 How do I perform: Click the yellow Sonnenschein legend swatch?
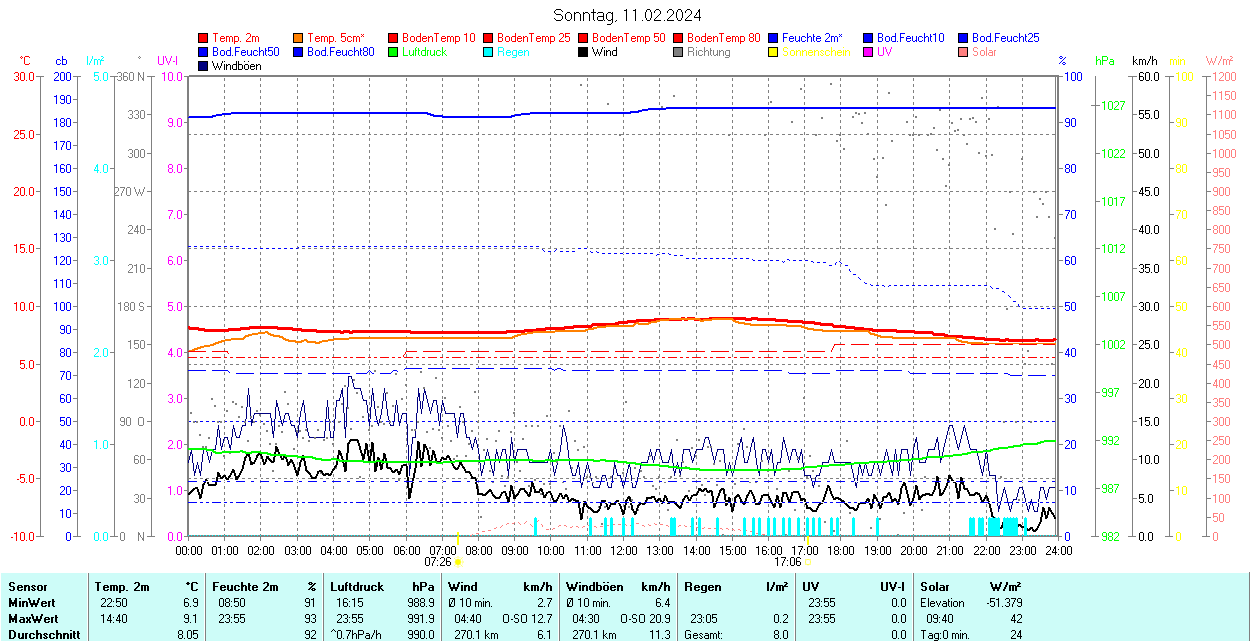coord(773,52)
